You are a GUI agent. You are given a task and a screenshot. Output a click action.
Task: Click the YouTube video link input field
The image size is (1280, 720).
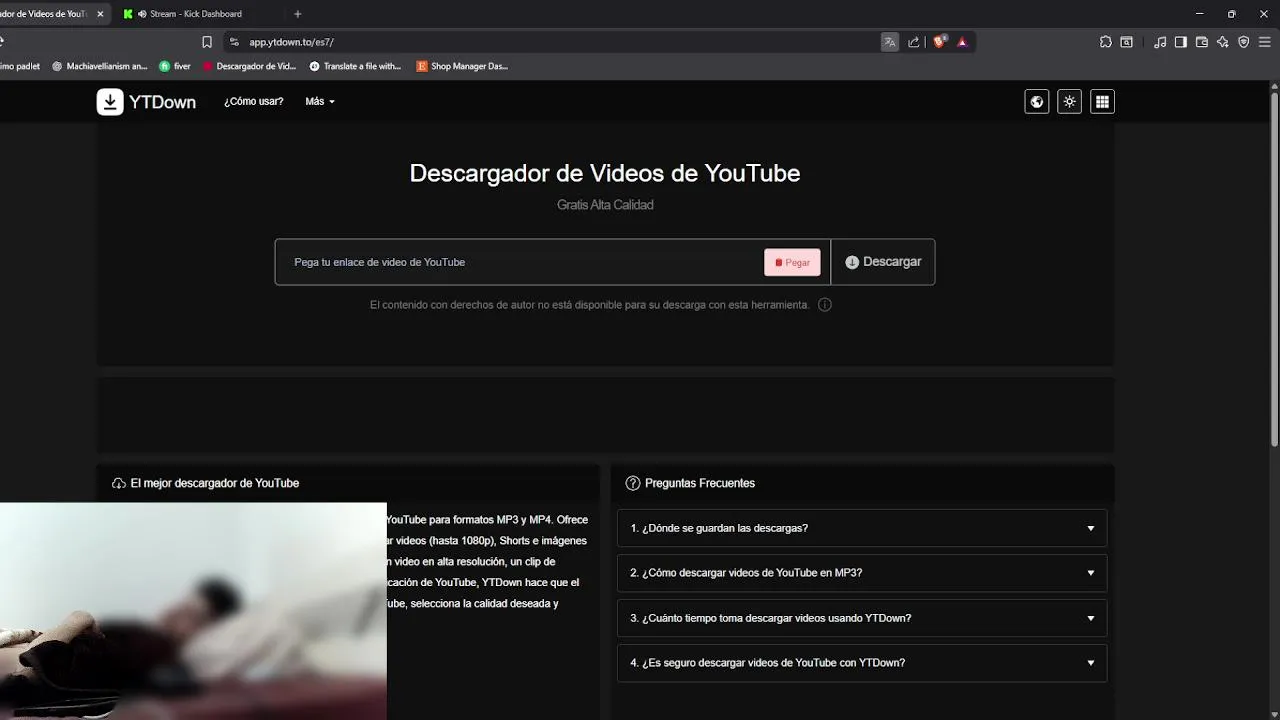coord(520,262)
